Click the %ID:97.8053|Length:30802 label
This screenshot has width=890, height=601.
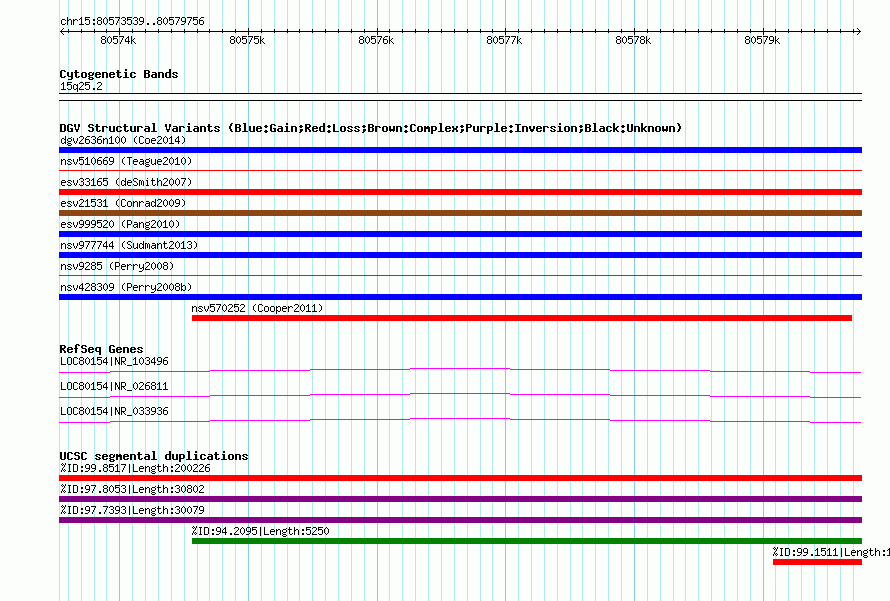(x=132, y=489)
